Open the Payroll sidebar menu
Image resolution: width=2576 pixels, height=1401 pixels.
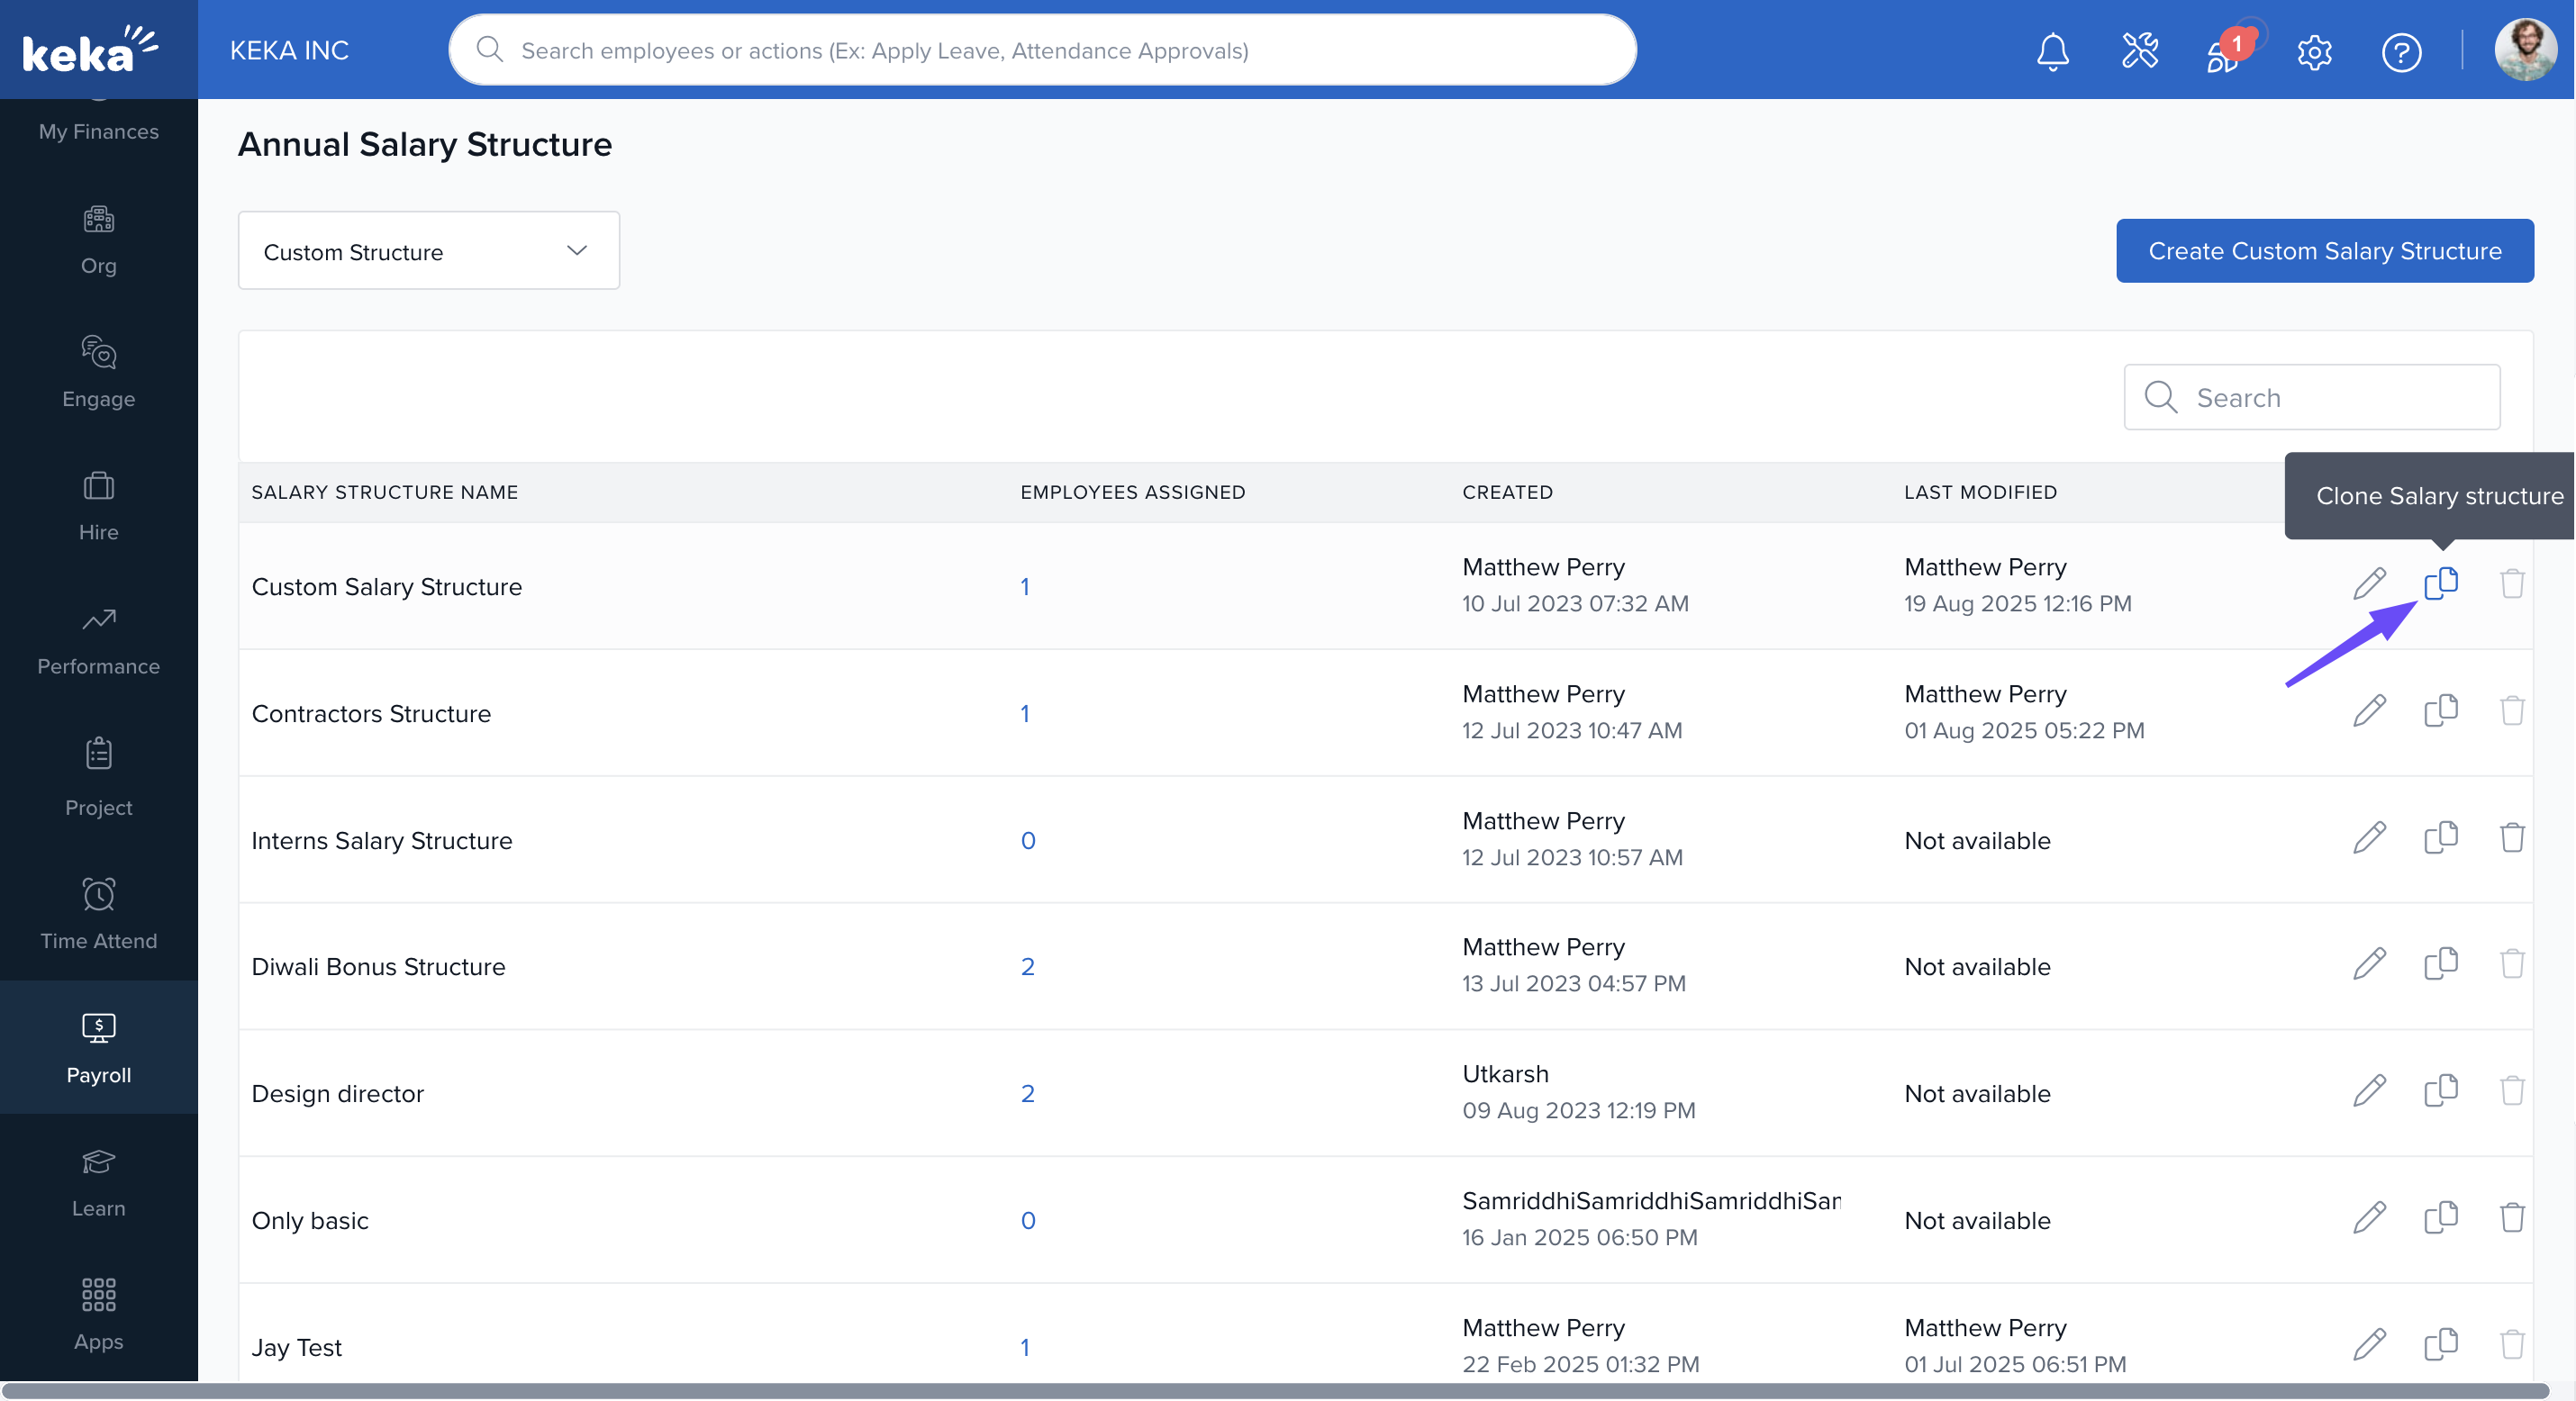[98, 1047]
